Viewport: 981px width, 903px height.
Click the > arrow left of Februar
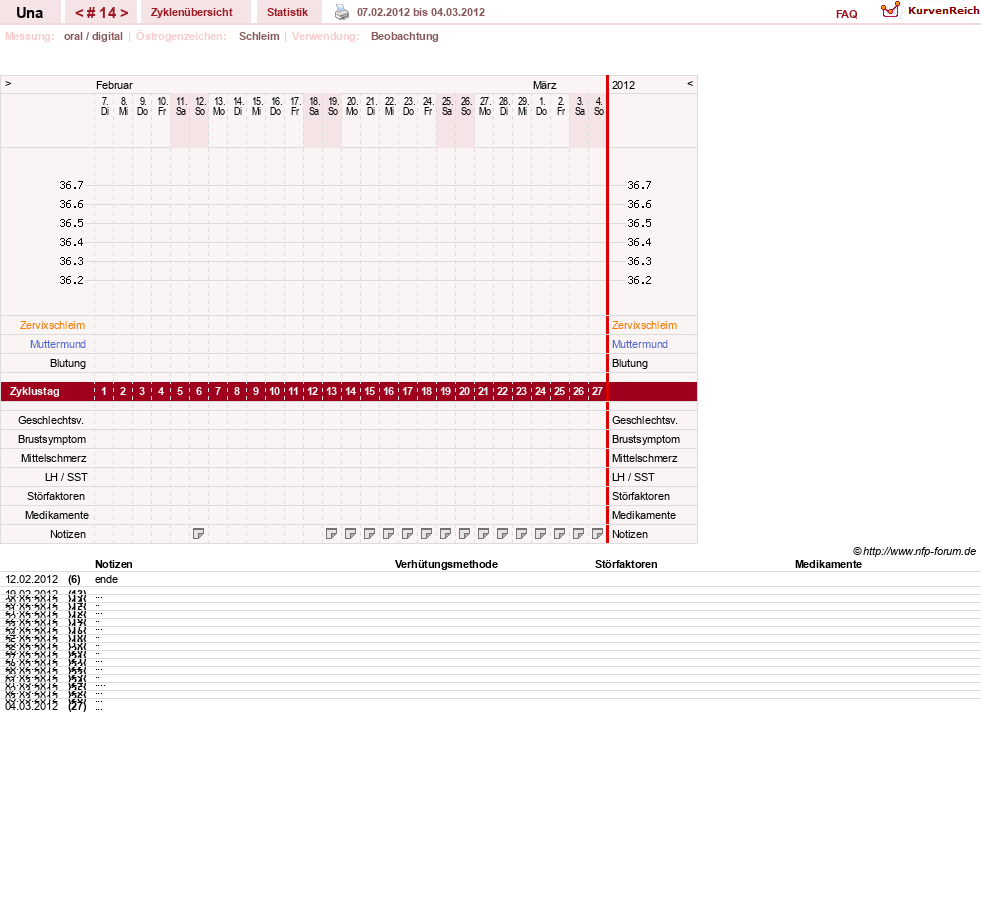coord(8,83)
